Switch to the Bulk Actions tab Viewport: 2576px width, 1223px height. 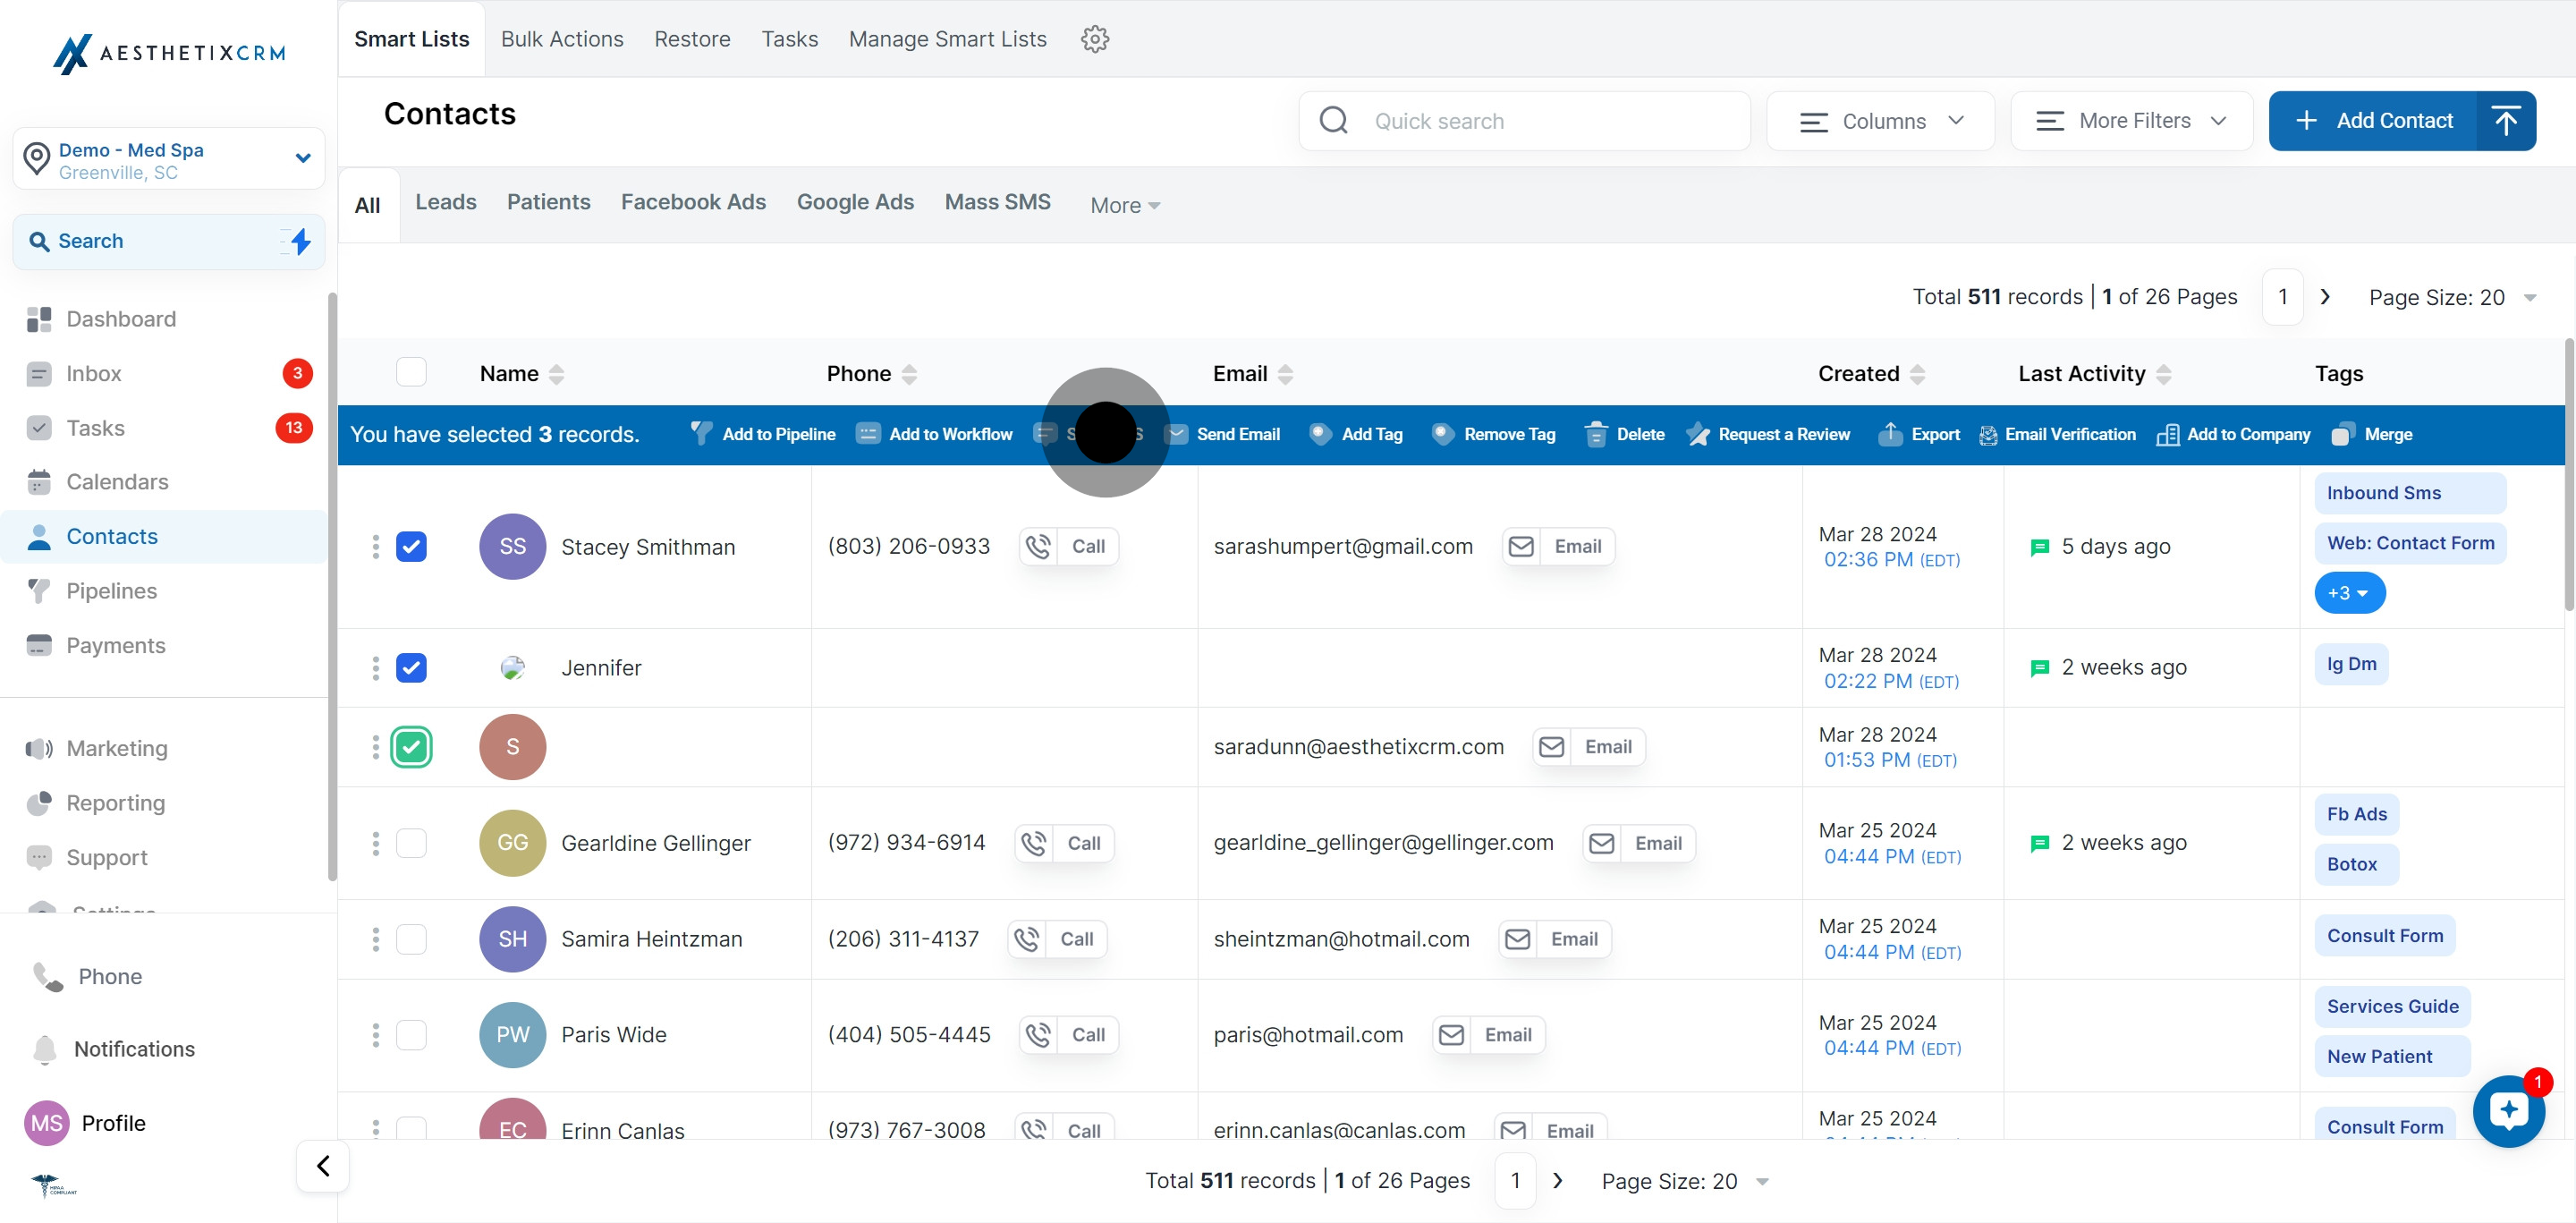coord(562,39)
